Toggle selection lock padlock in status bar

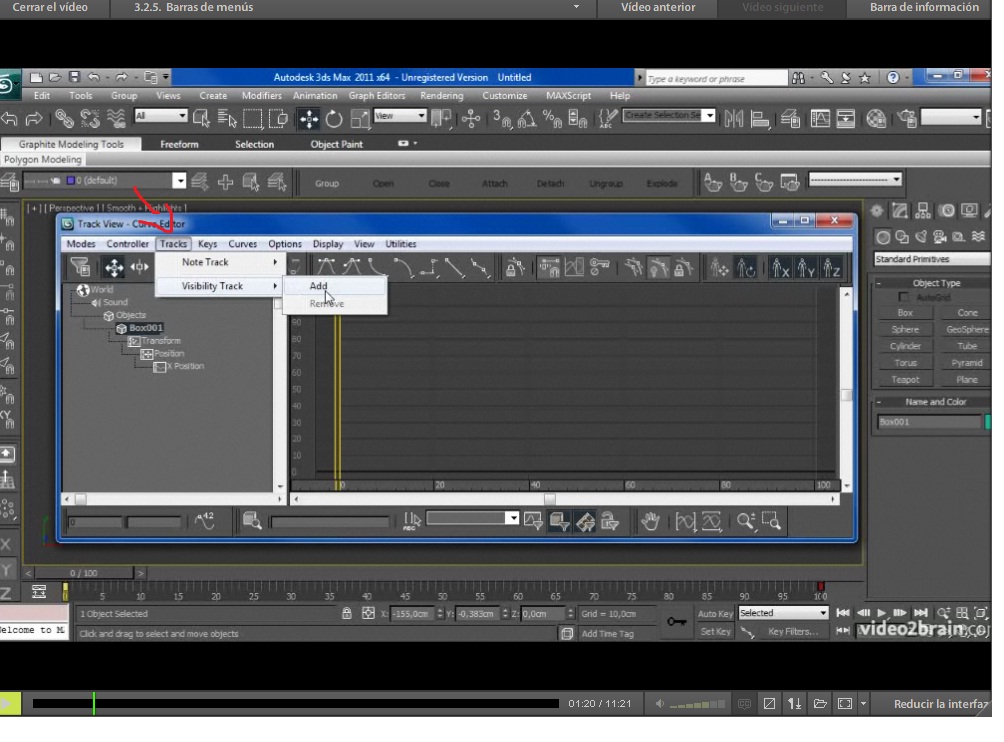(346, 613)
